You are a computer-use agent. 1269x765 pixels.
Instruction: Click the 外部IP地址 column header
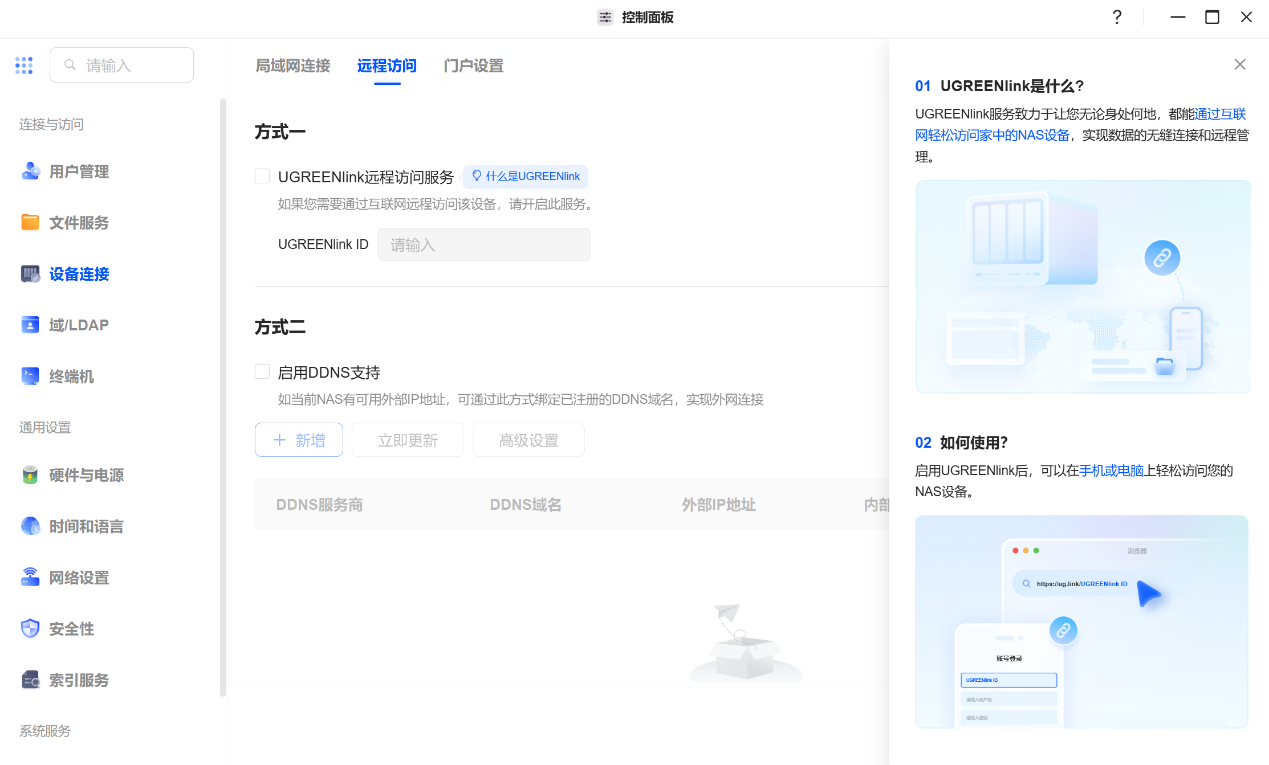[x=719, y=505]
